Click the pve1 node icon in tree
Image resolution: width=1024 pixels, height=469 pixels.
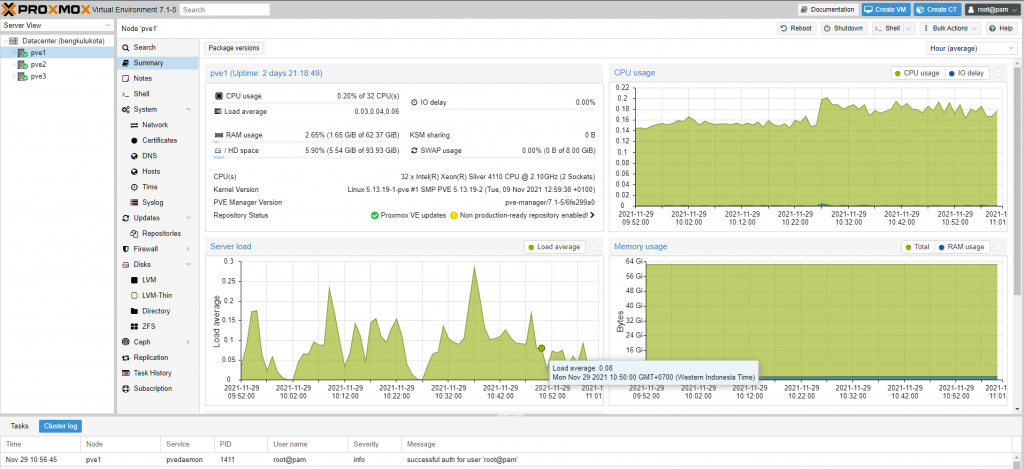22,53
